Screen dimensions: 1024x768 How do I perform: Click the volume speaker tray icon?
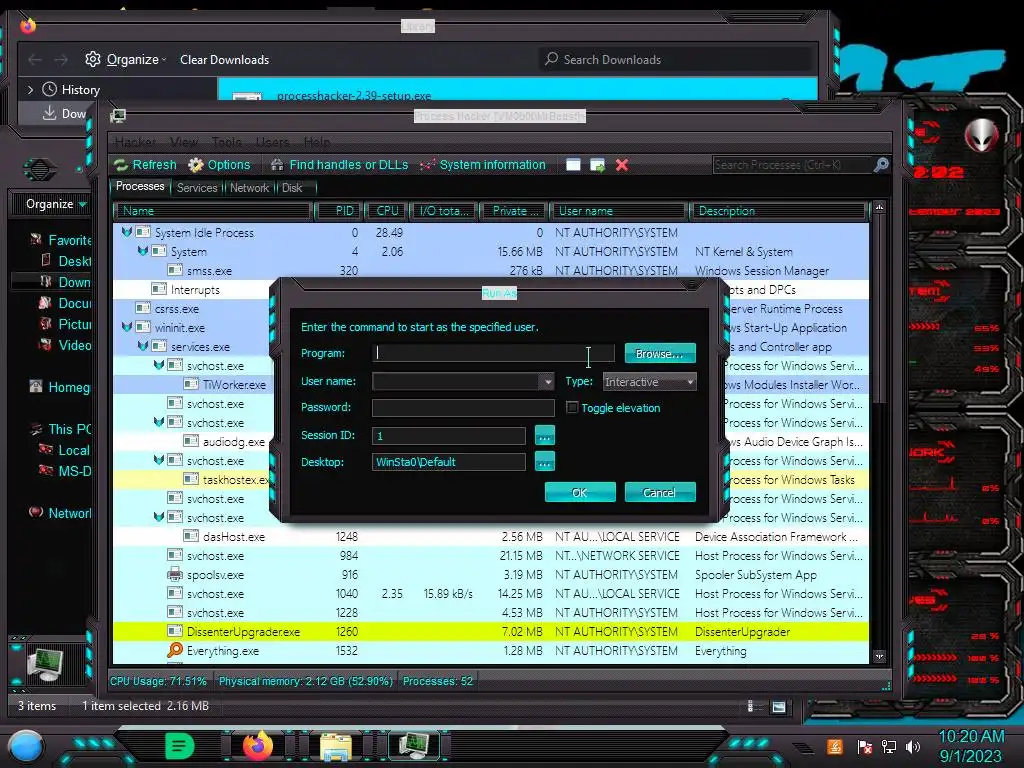913,746
